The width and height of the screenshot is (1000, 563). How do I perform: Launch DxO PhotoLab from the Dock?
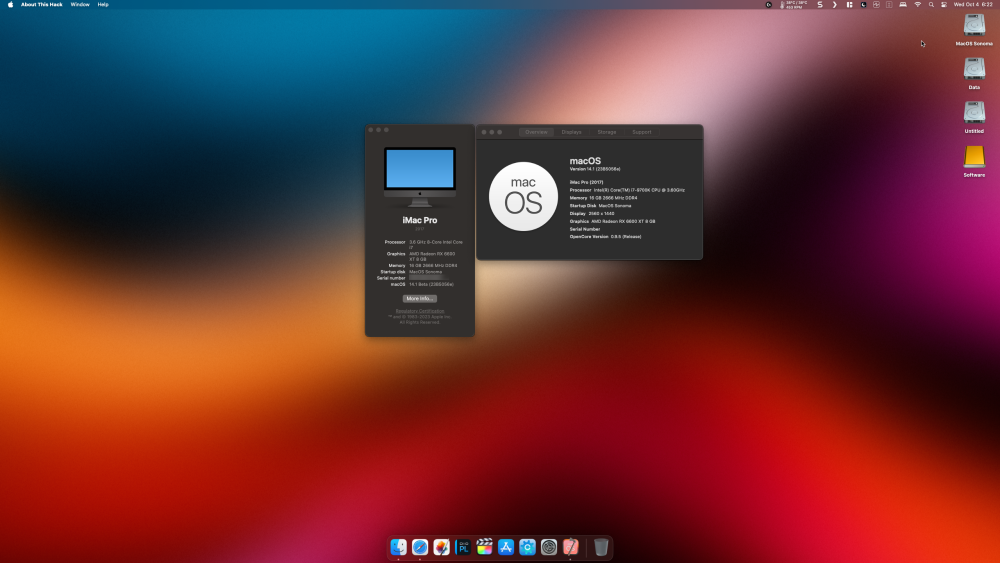point(463,547)
